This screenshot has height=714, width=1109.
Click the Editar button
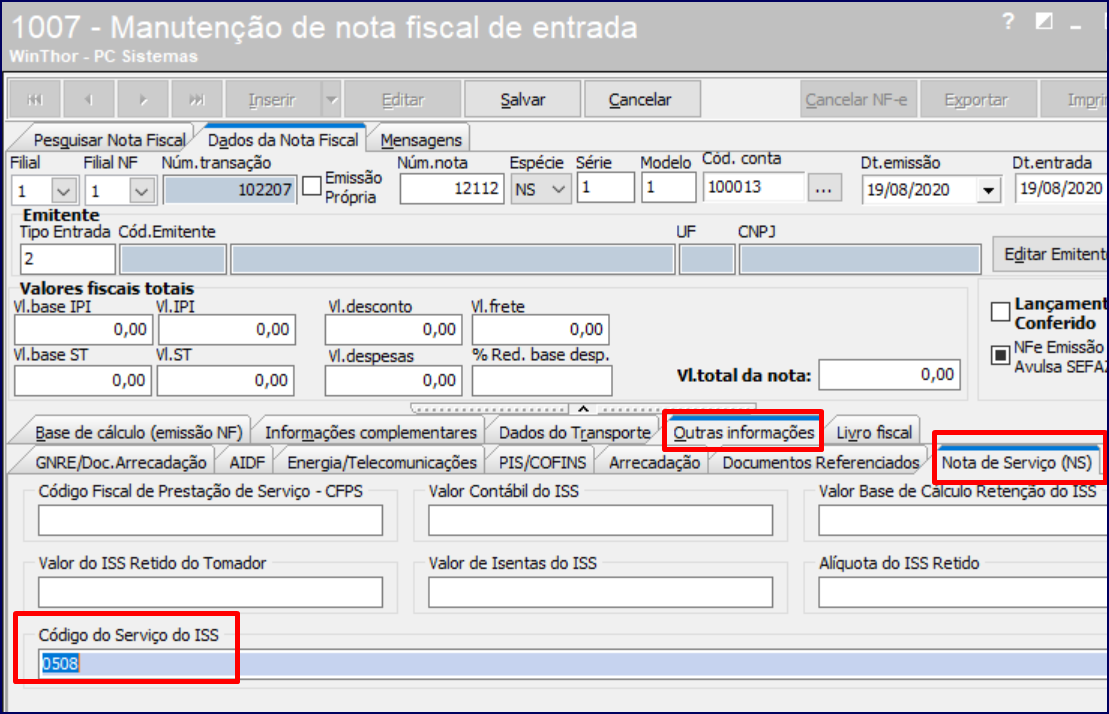pos(403,100)
